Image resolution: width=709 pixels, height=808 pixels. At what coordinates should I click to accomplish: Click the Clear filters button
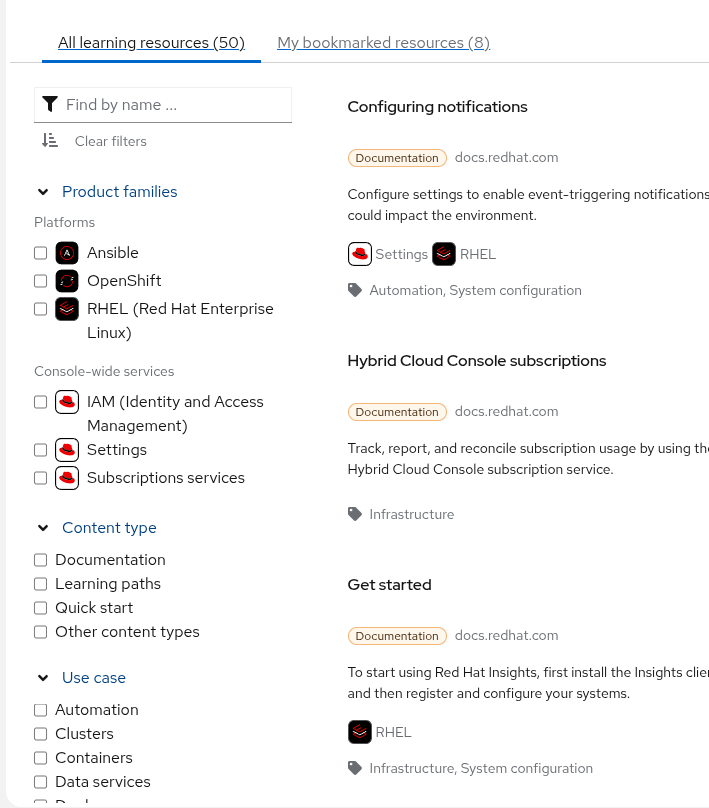111,141
